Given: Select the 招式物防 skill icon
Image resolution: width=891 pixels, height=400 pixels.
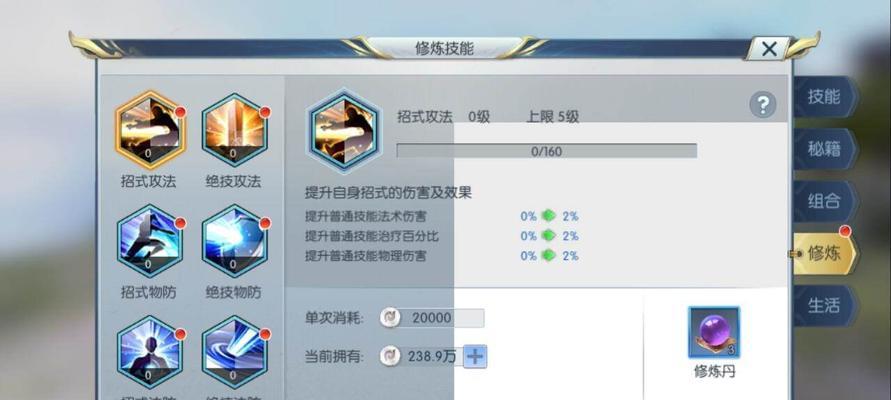Looking at the screenshot, I should click(x=149, y=241).
